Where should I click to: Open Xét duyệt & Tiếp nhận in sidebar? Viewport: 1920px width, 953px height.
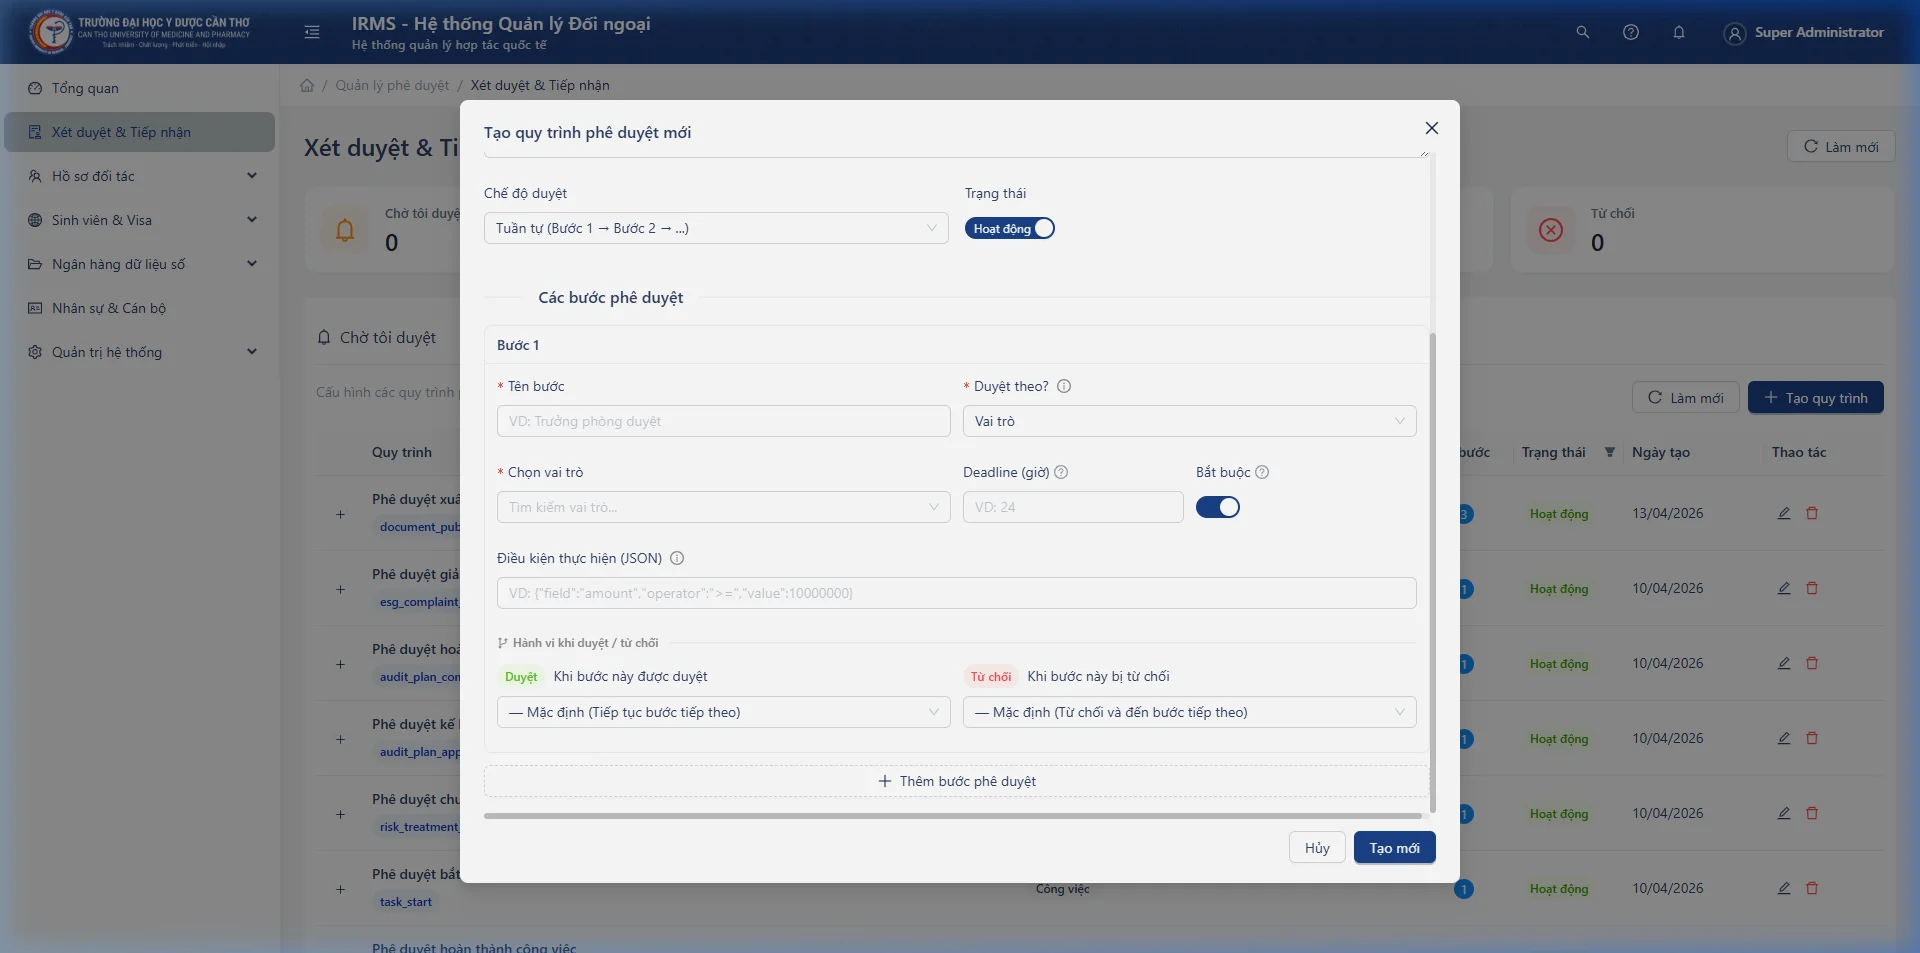(140, 132)
